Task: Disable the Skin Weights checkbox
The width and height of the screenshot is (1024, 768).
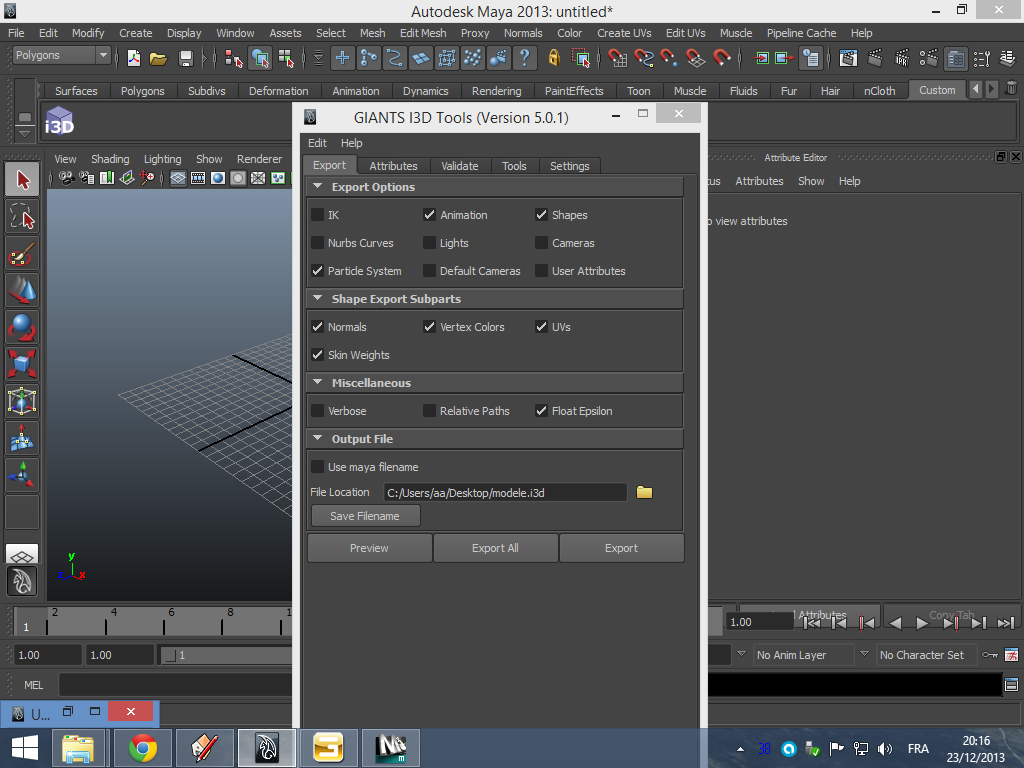Action: click(x=317, y=355)
